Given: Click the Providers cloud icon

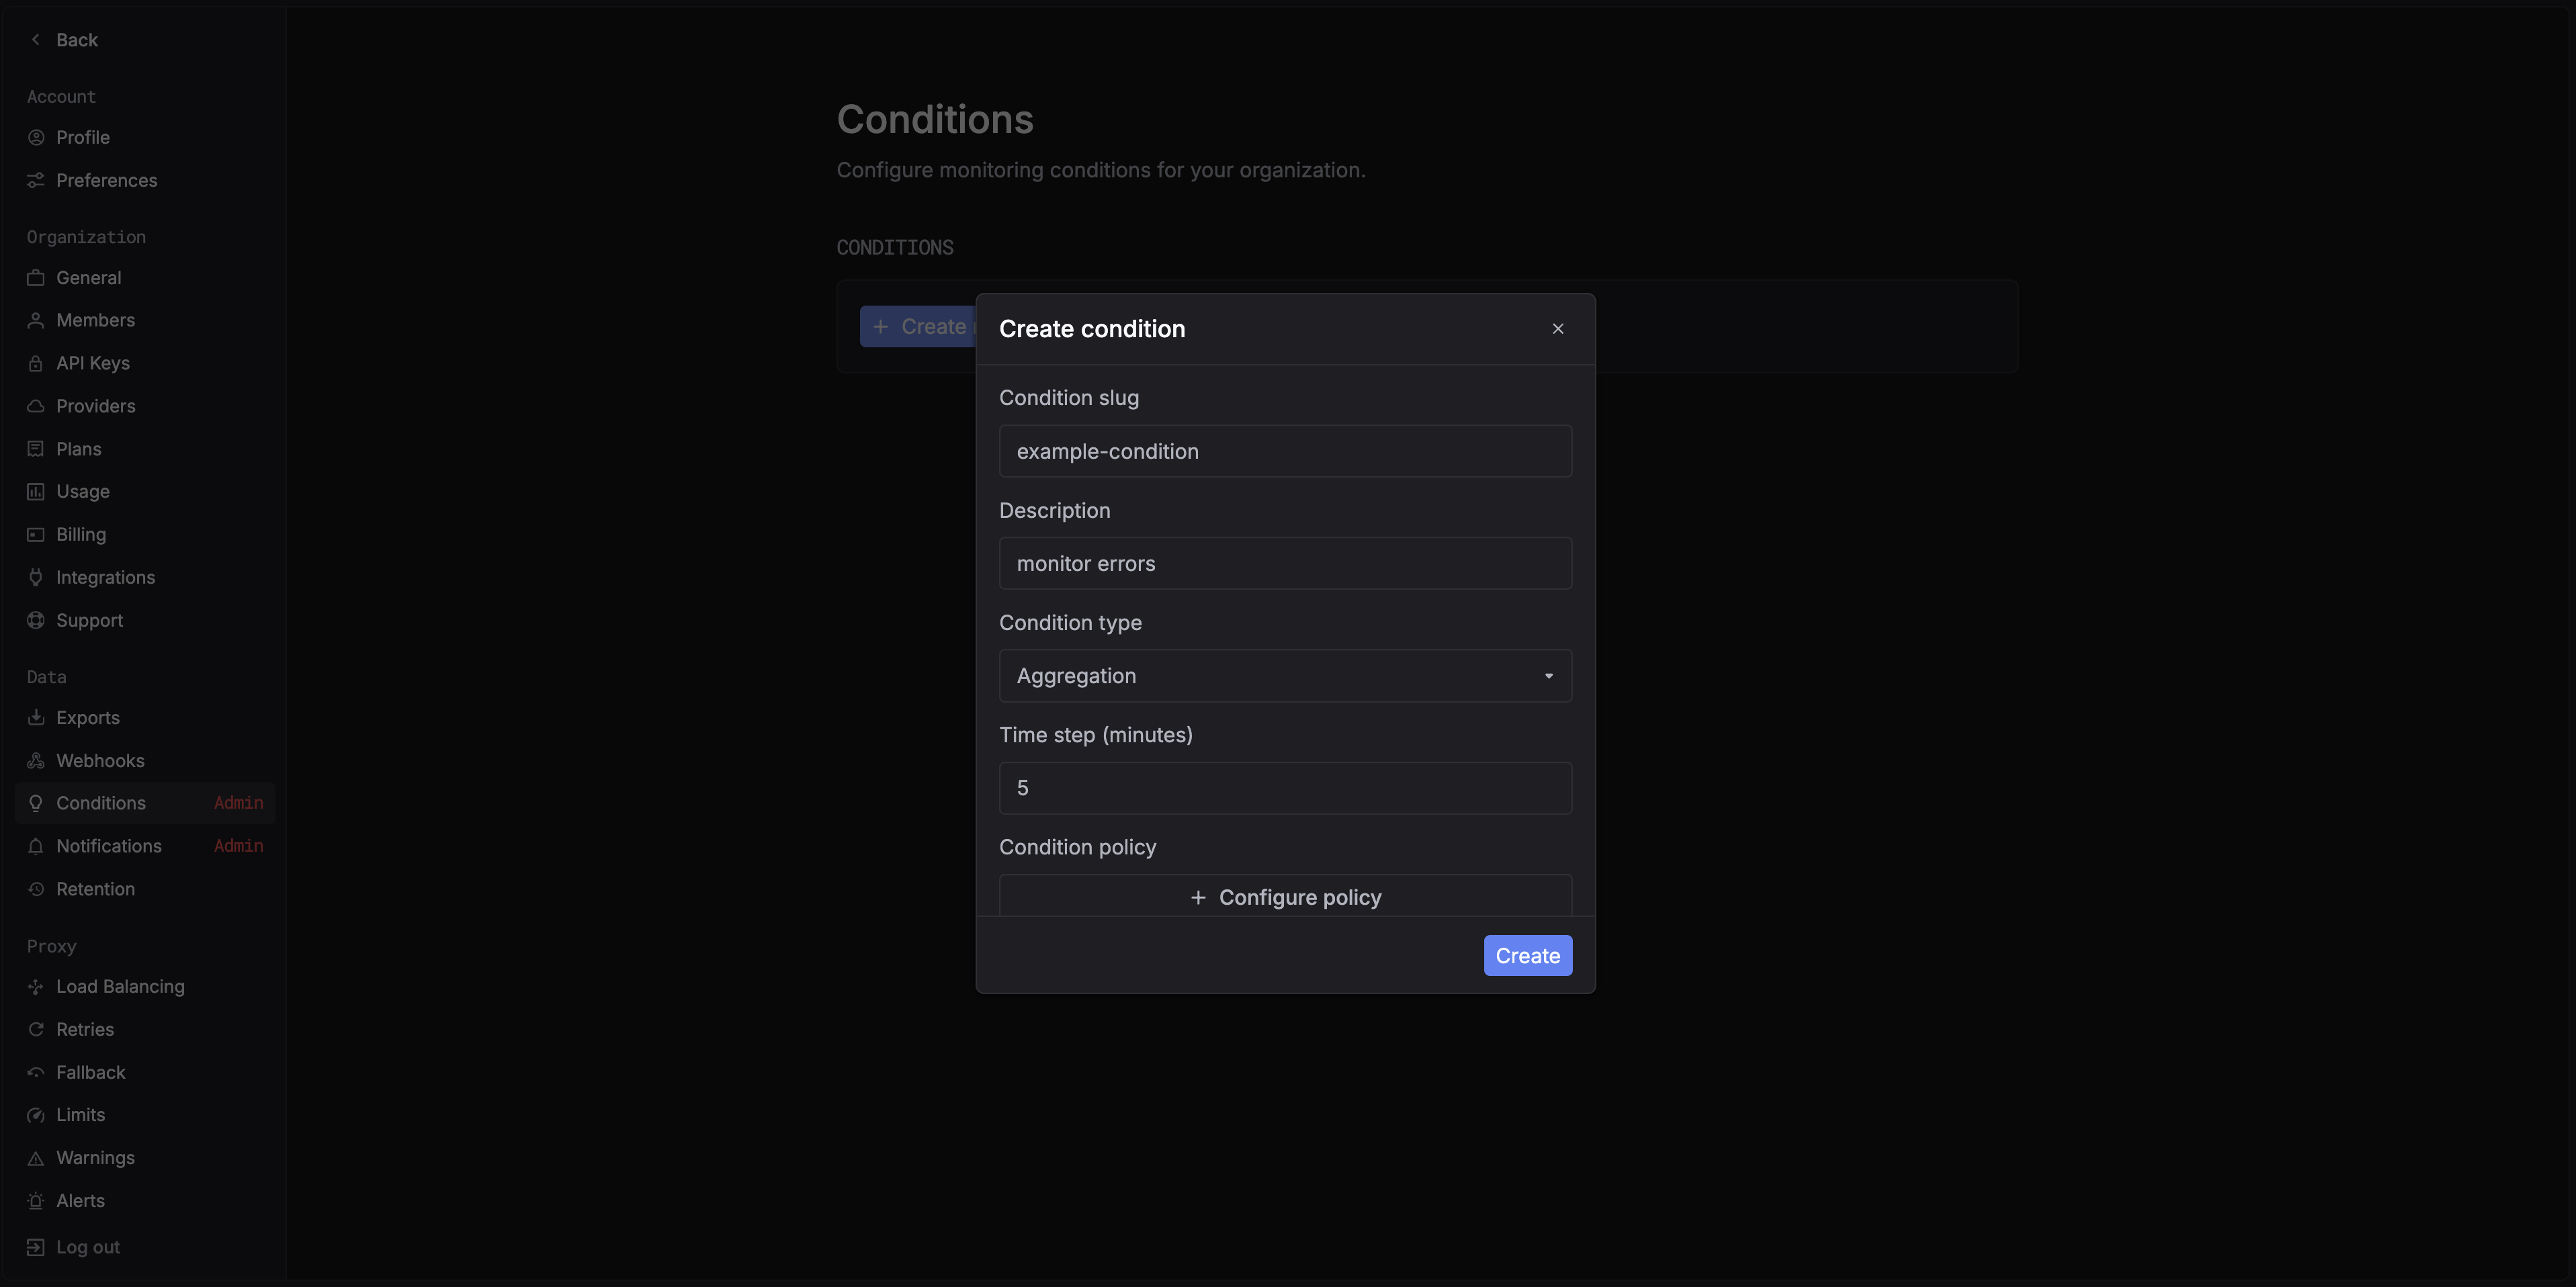Looking at the screenshot, I should click(36, 406).
